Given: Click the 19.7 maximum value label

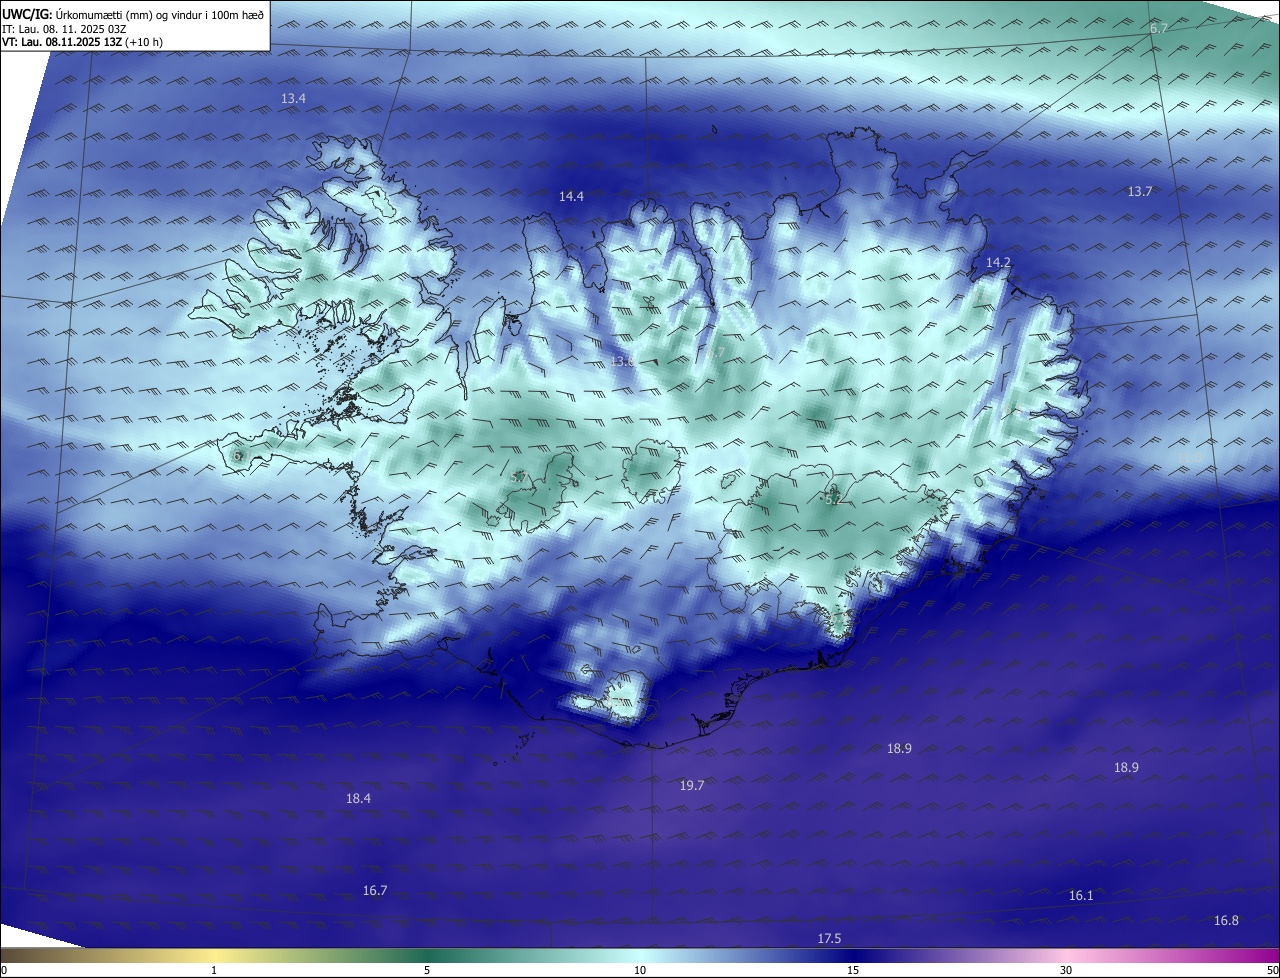Looking at the screenshot, I should tap(692, 785).
